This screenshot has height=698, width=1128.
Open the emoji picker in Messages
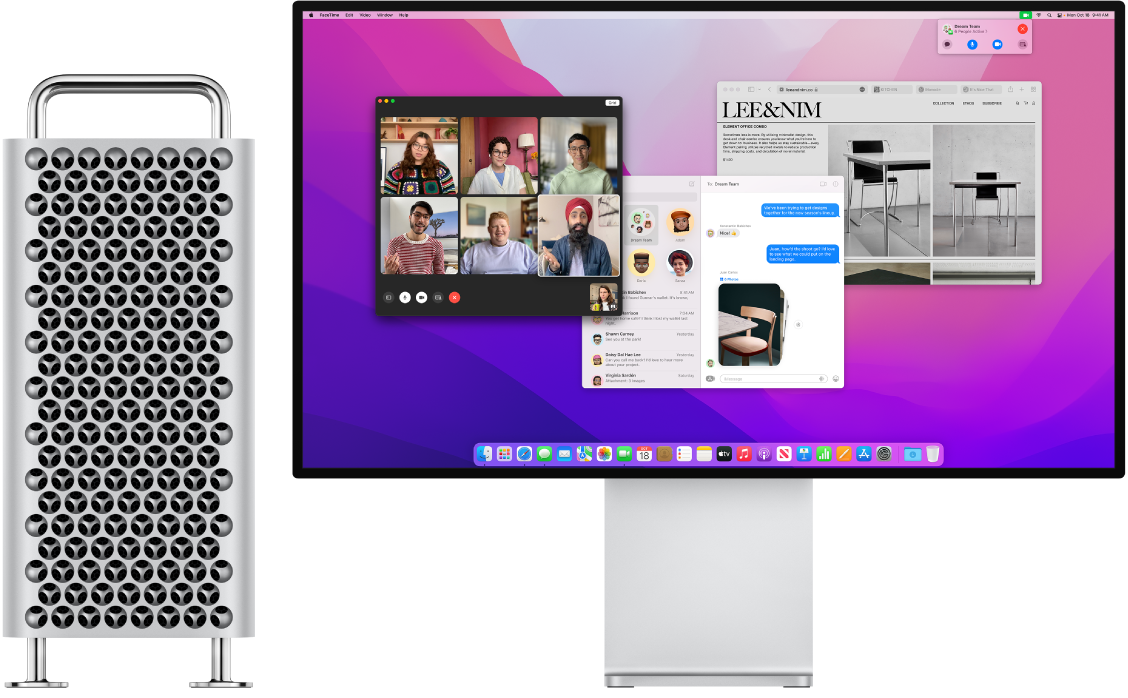[x=836, y=378]
